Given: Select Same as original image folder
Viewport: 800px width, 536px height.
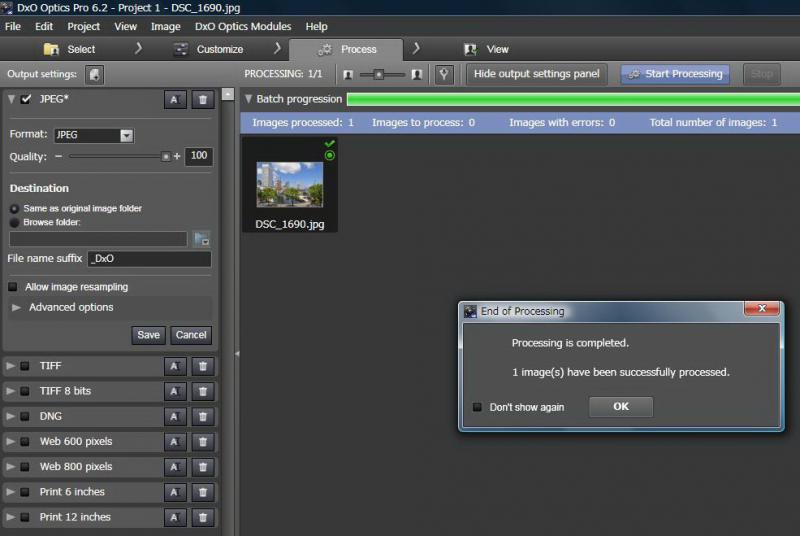Looking at the screenshot, I should click(x=14, y=209).
